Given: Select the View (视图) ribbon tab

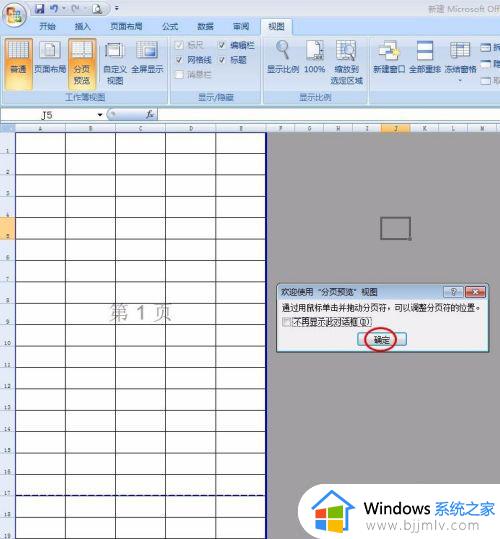Looking at the screenshot, I should click(276, 26).
